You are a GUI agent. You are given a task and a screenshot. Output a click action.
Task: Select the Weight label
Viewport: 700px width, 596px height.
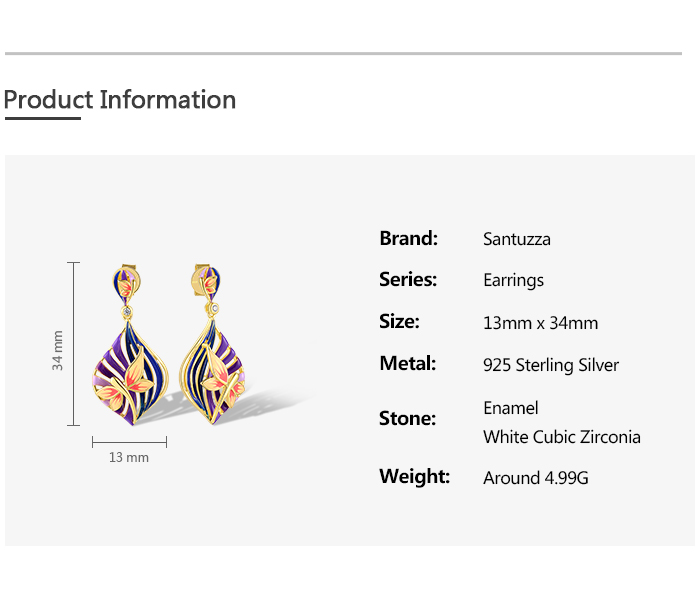tap(414, 476)
